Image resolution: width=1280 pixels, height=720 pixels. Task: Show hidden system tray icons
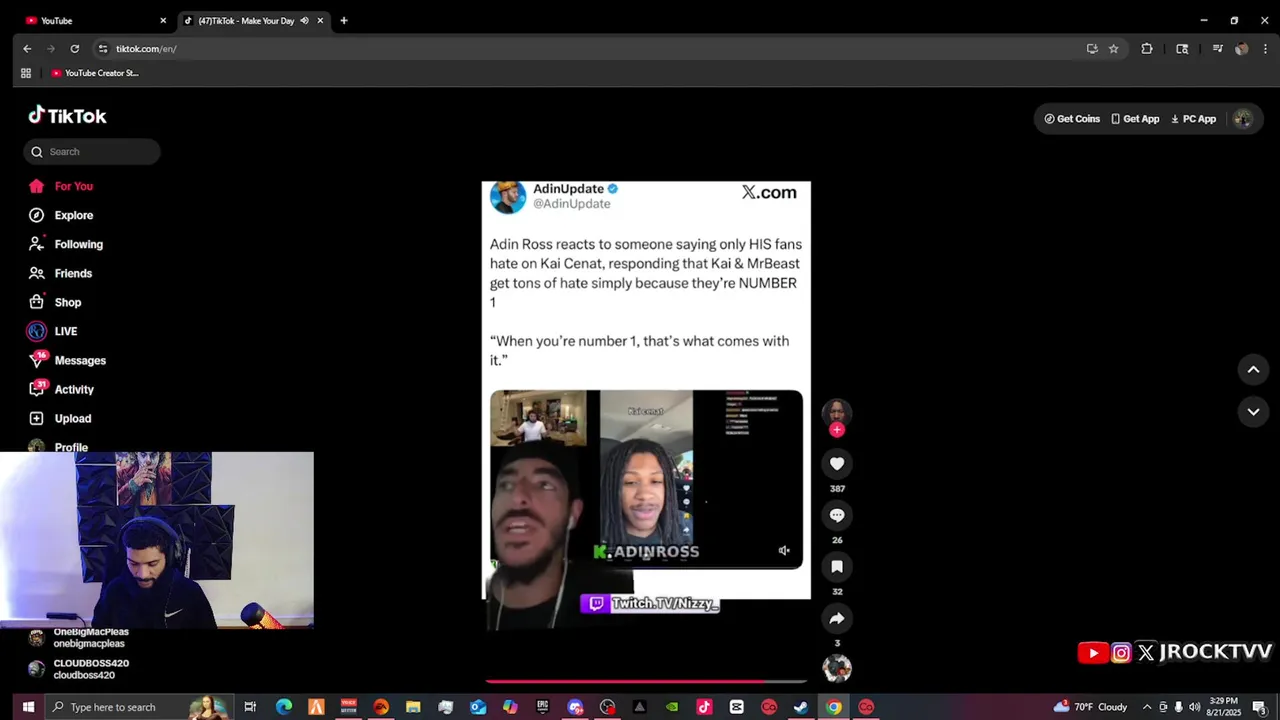1146,707
